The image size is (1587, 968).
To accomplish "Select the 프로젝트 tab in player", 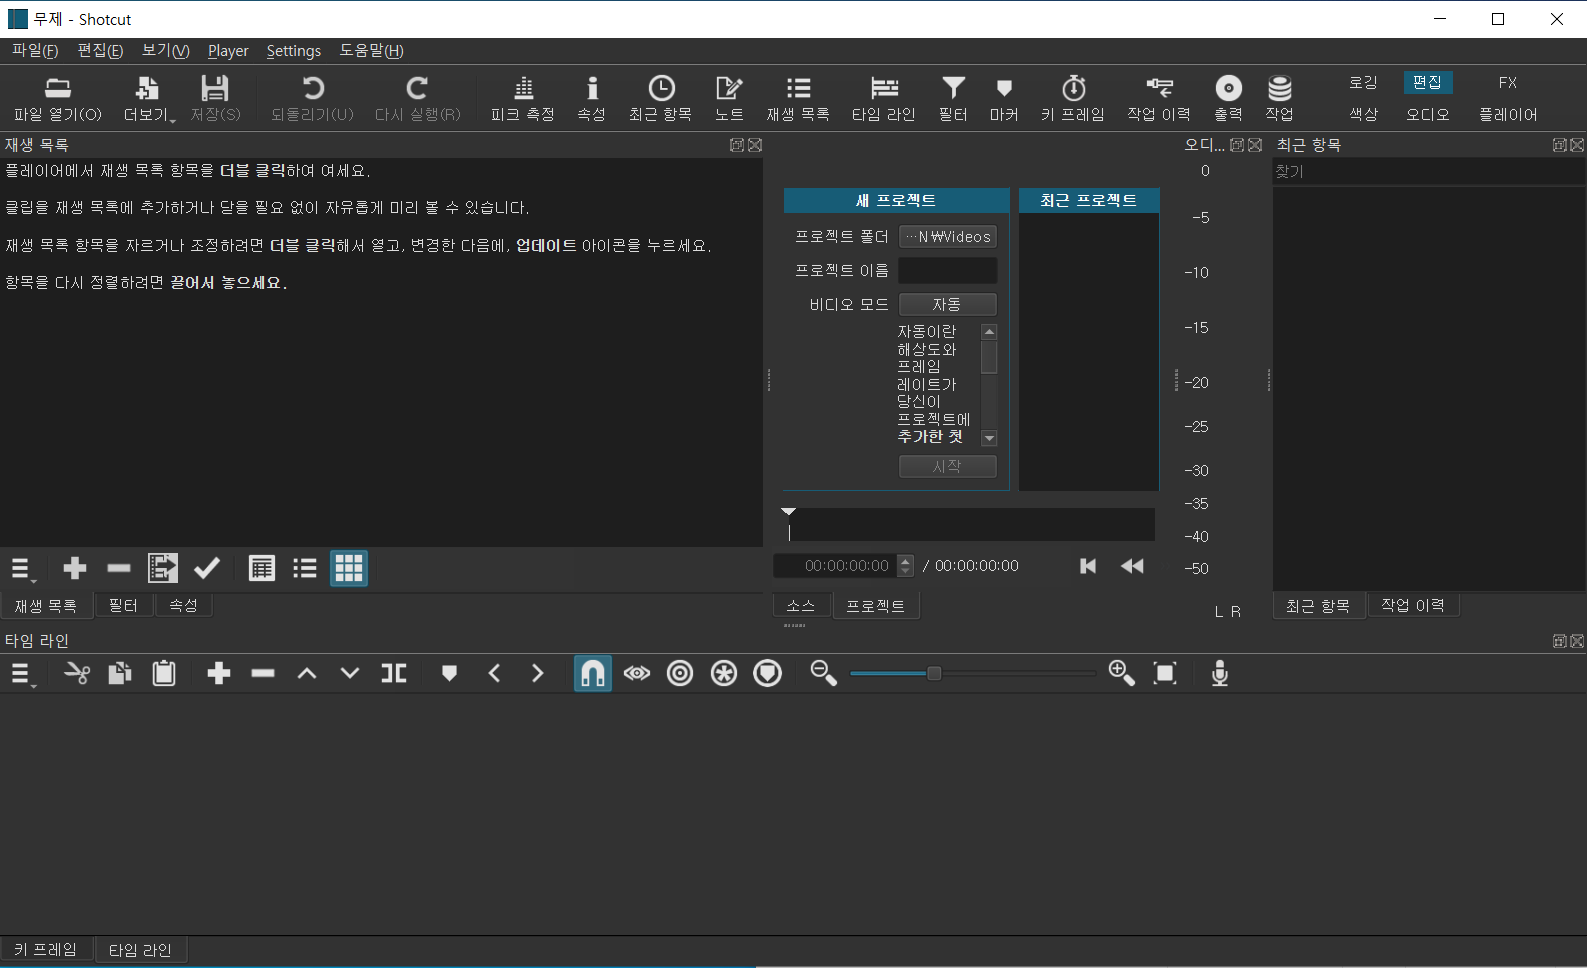I will coord(876,606).
